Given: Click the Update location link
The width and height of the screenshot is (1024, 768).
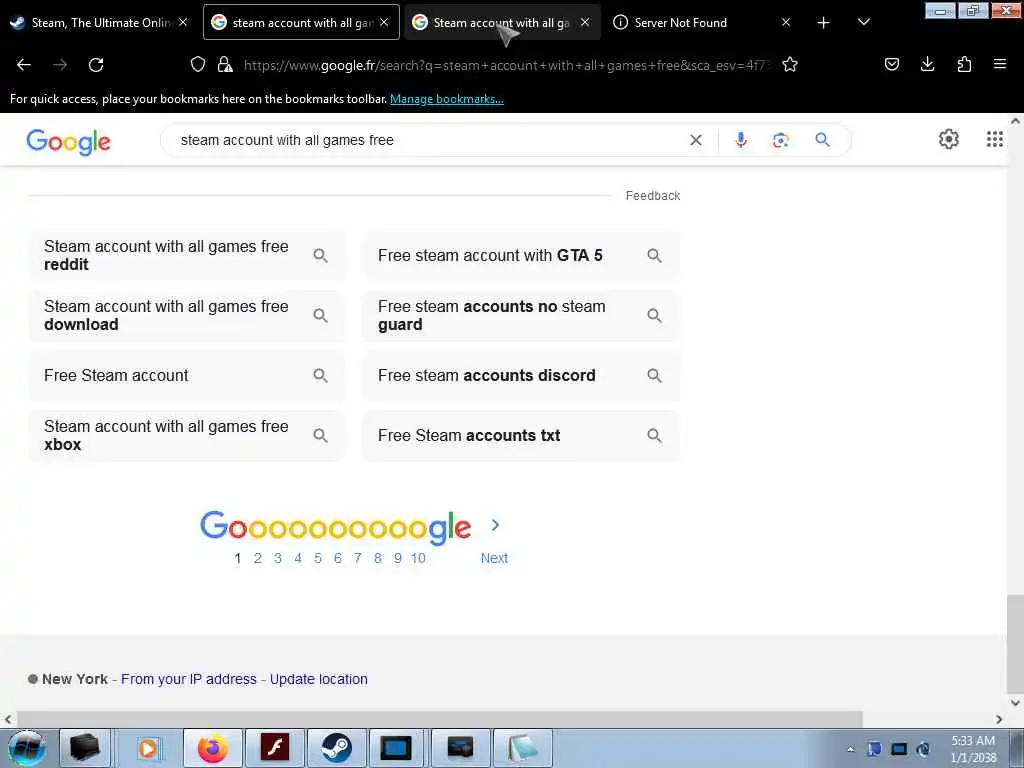Looking at the screenshot, I should 319,679.
